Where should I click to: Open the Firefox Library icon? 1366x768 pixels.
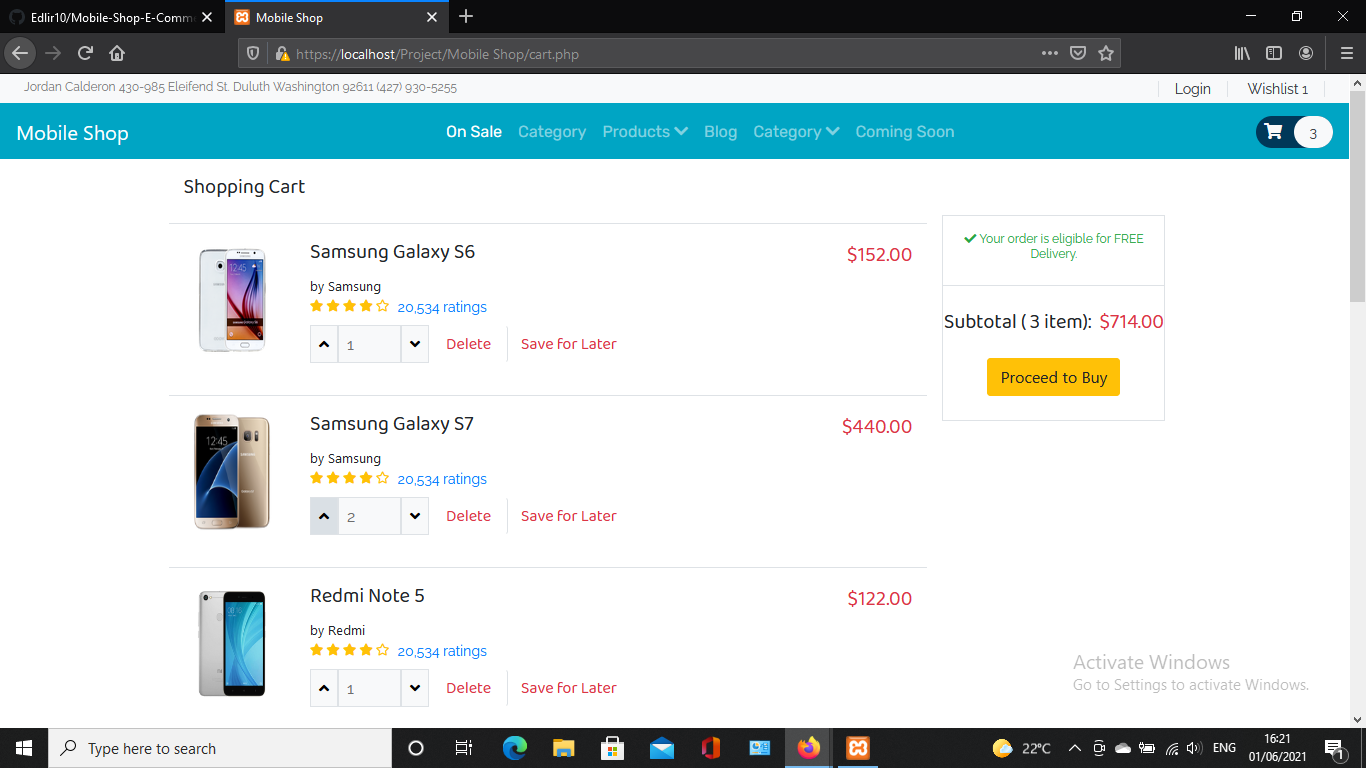pyautogui.click(x=1241, y=54)
